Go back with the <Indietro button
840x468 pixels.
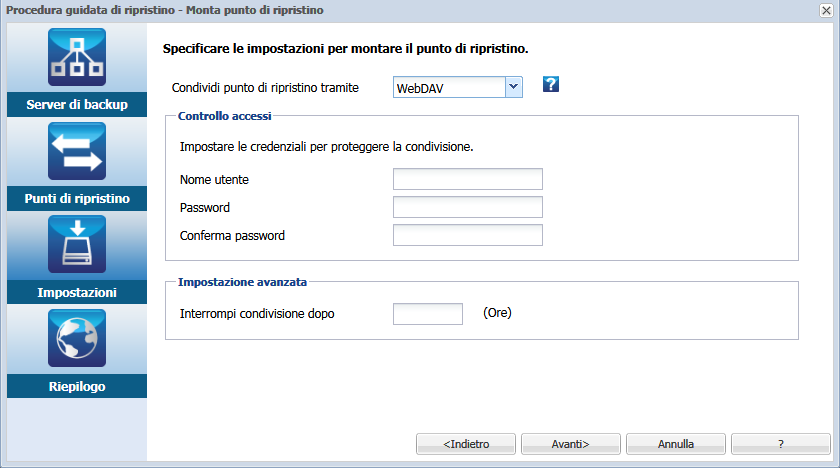click(466, 444)
